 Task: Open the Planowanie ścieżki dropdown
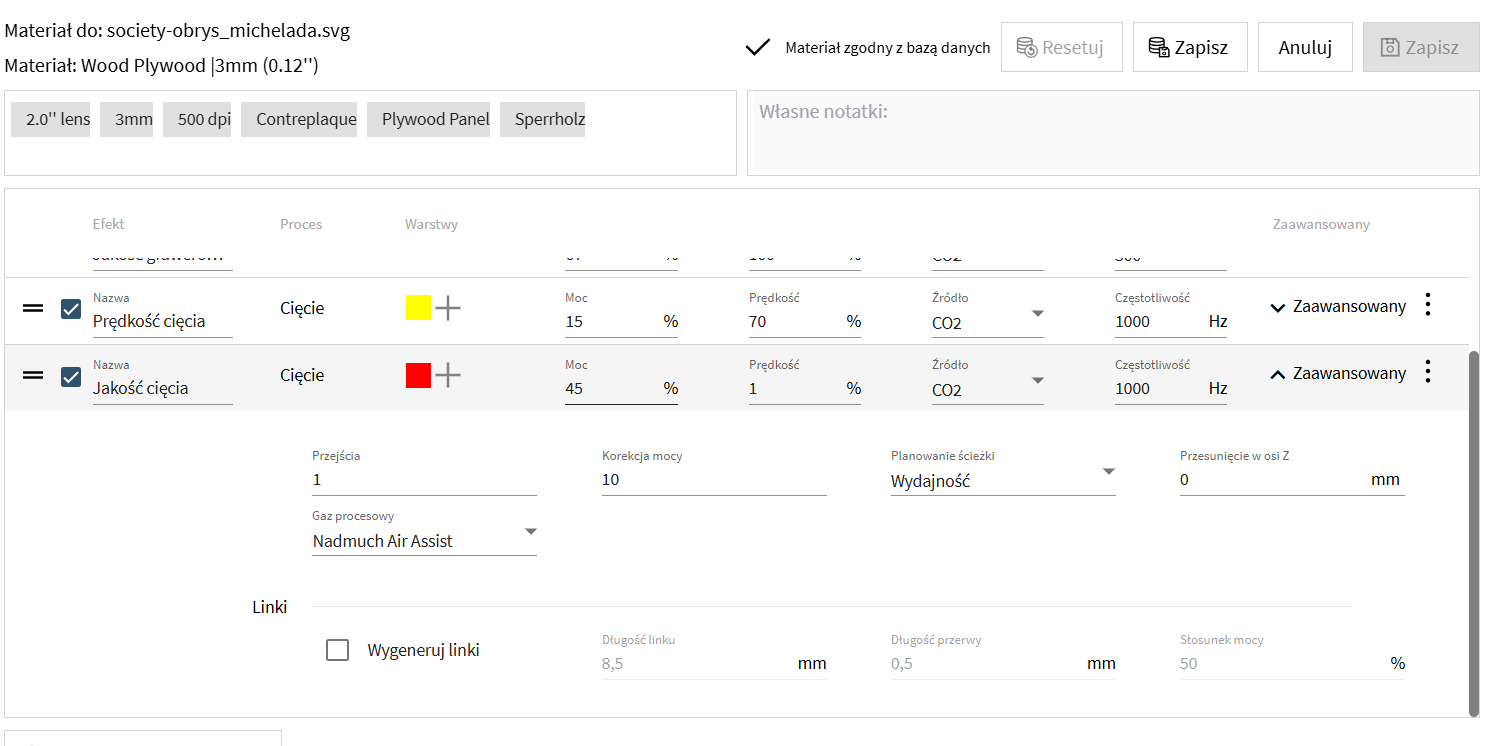click(1002, 481)
